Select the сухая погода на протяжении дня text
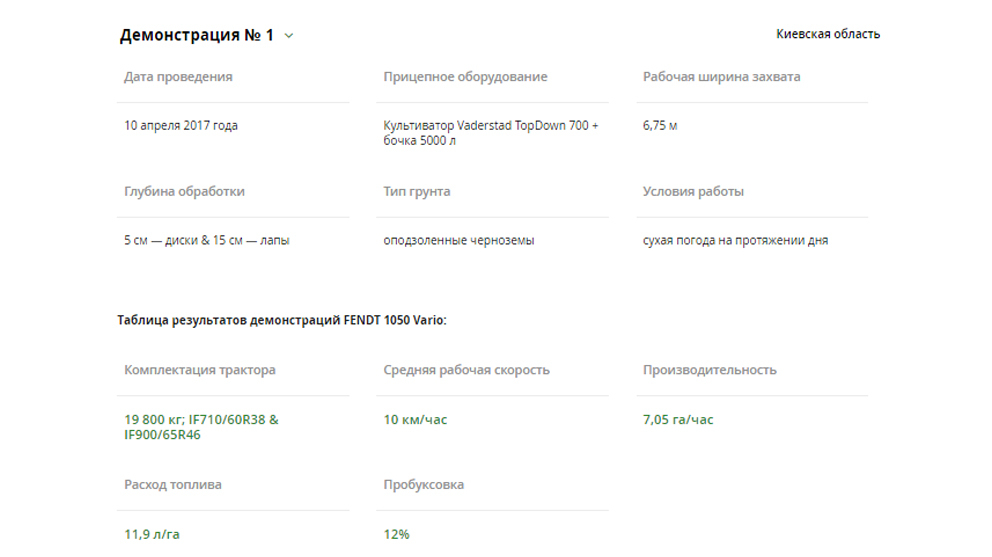This screenshot has height=557, width=992. point(735,241)
